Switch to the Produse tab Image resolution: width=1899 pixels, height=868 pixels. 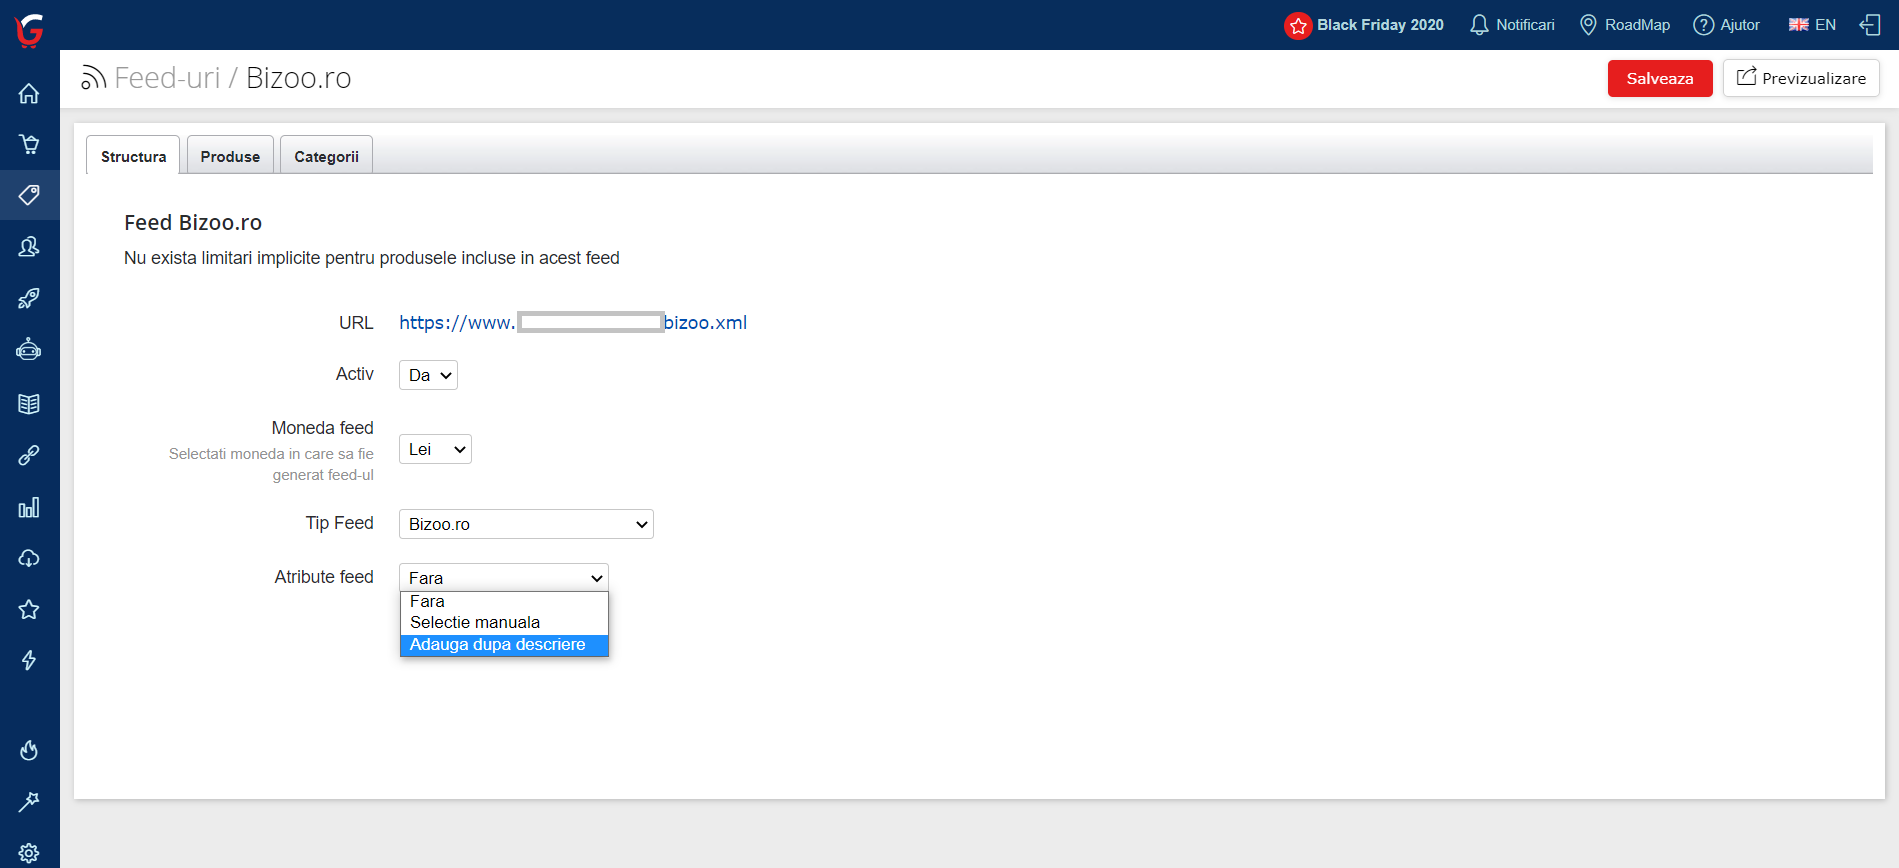tap(230, 155)
